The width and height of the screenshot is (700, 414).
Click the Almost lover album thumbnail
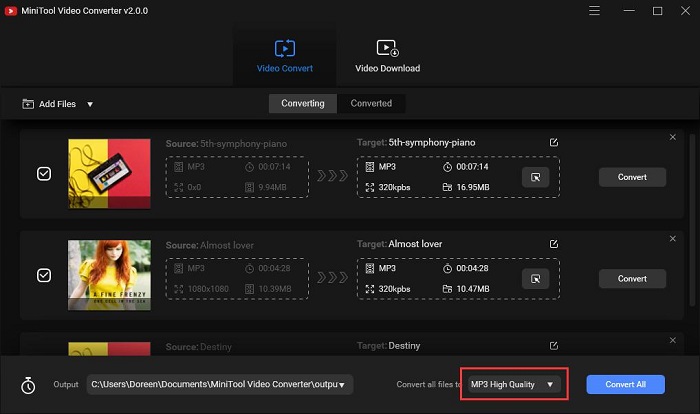[109, 275]
